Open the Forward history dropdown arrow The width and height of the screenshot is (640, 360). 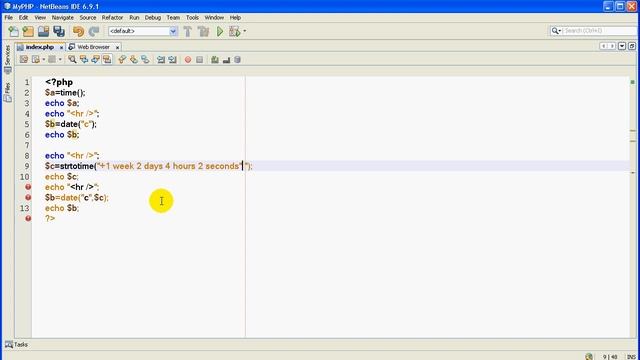(60, 60)
